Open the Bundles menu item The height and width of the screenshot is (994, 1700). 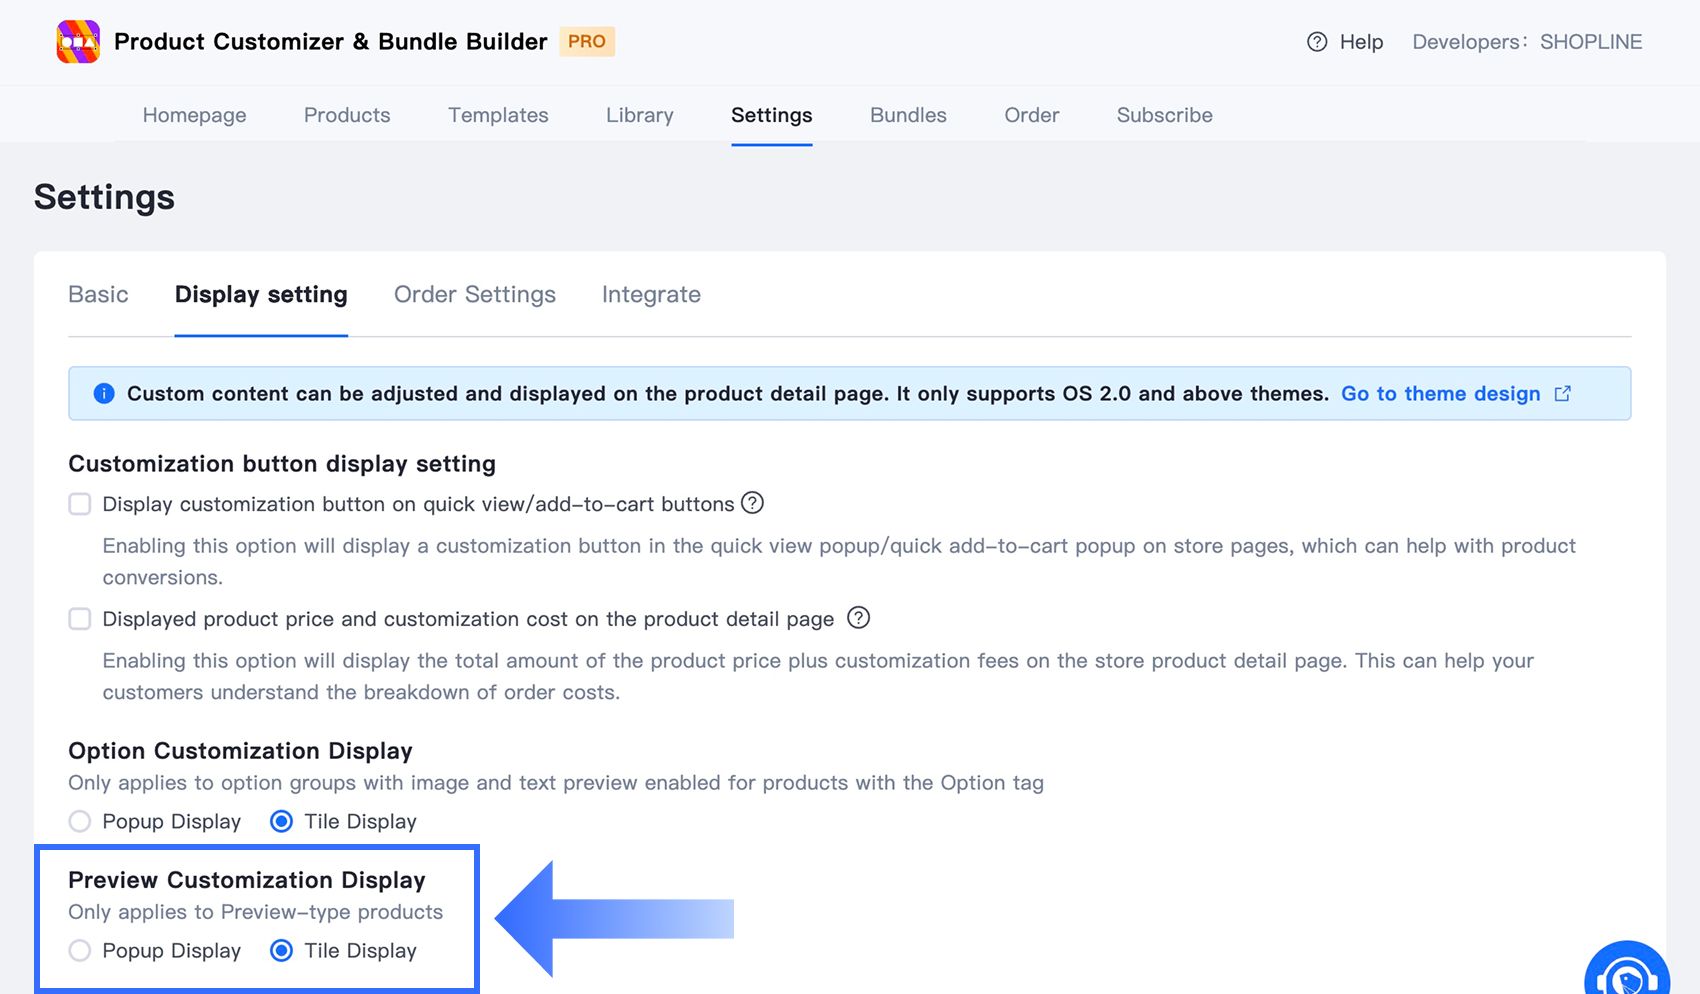pos(908,115)
